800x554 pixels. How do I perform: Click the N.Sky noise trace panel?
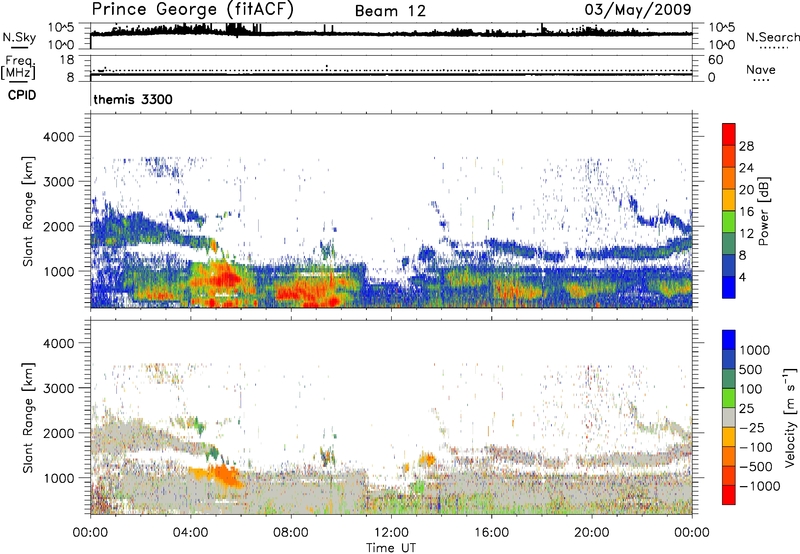pos(391,36)
